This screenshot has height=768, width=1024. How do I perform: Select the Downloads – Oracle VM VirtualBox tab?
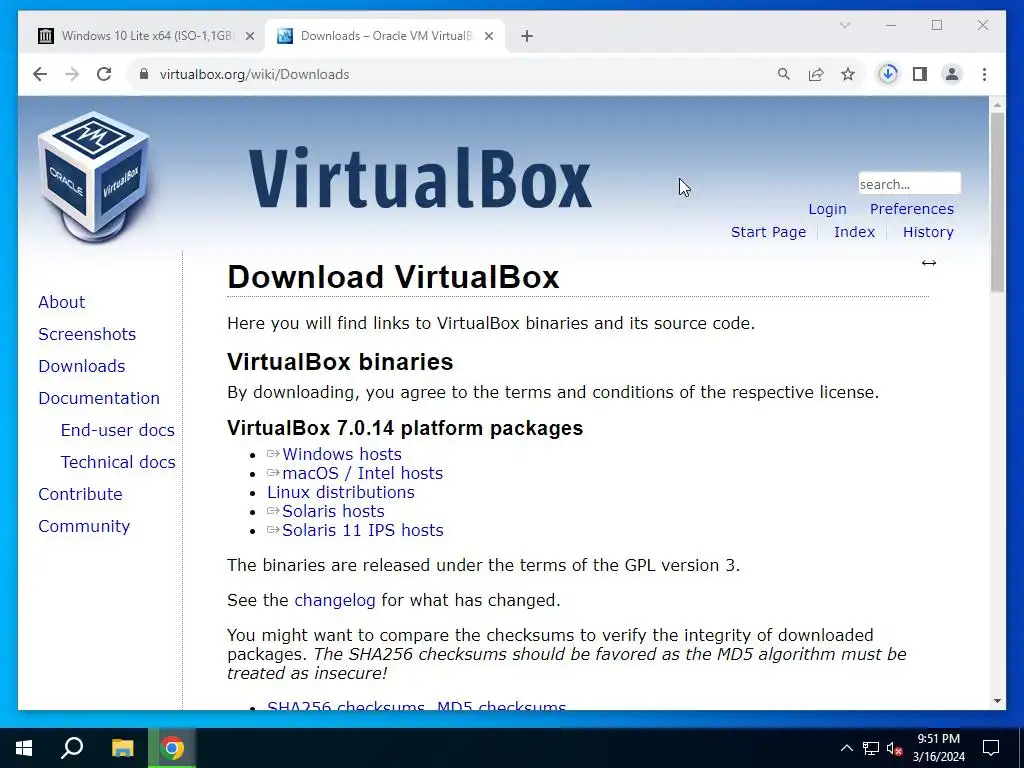(x=384, y=36)
